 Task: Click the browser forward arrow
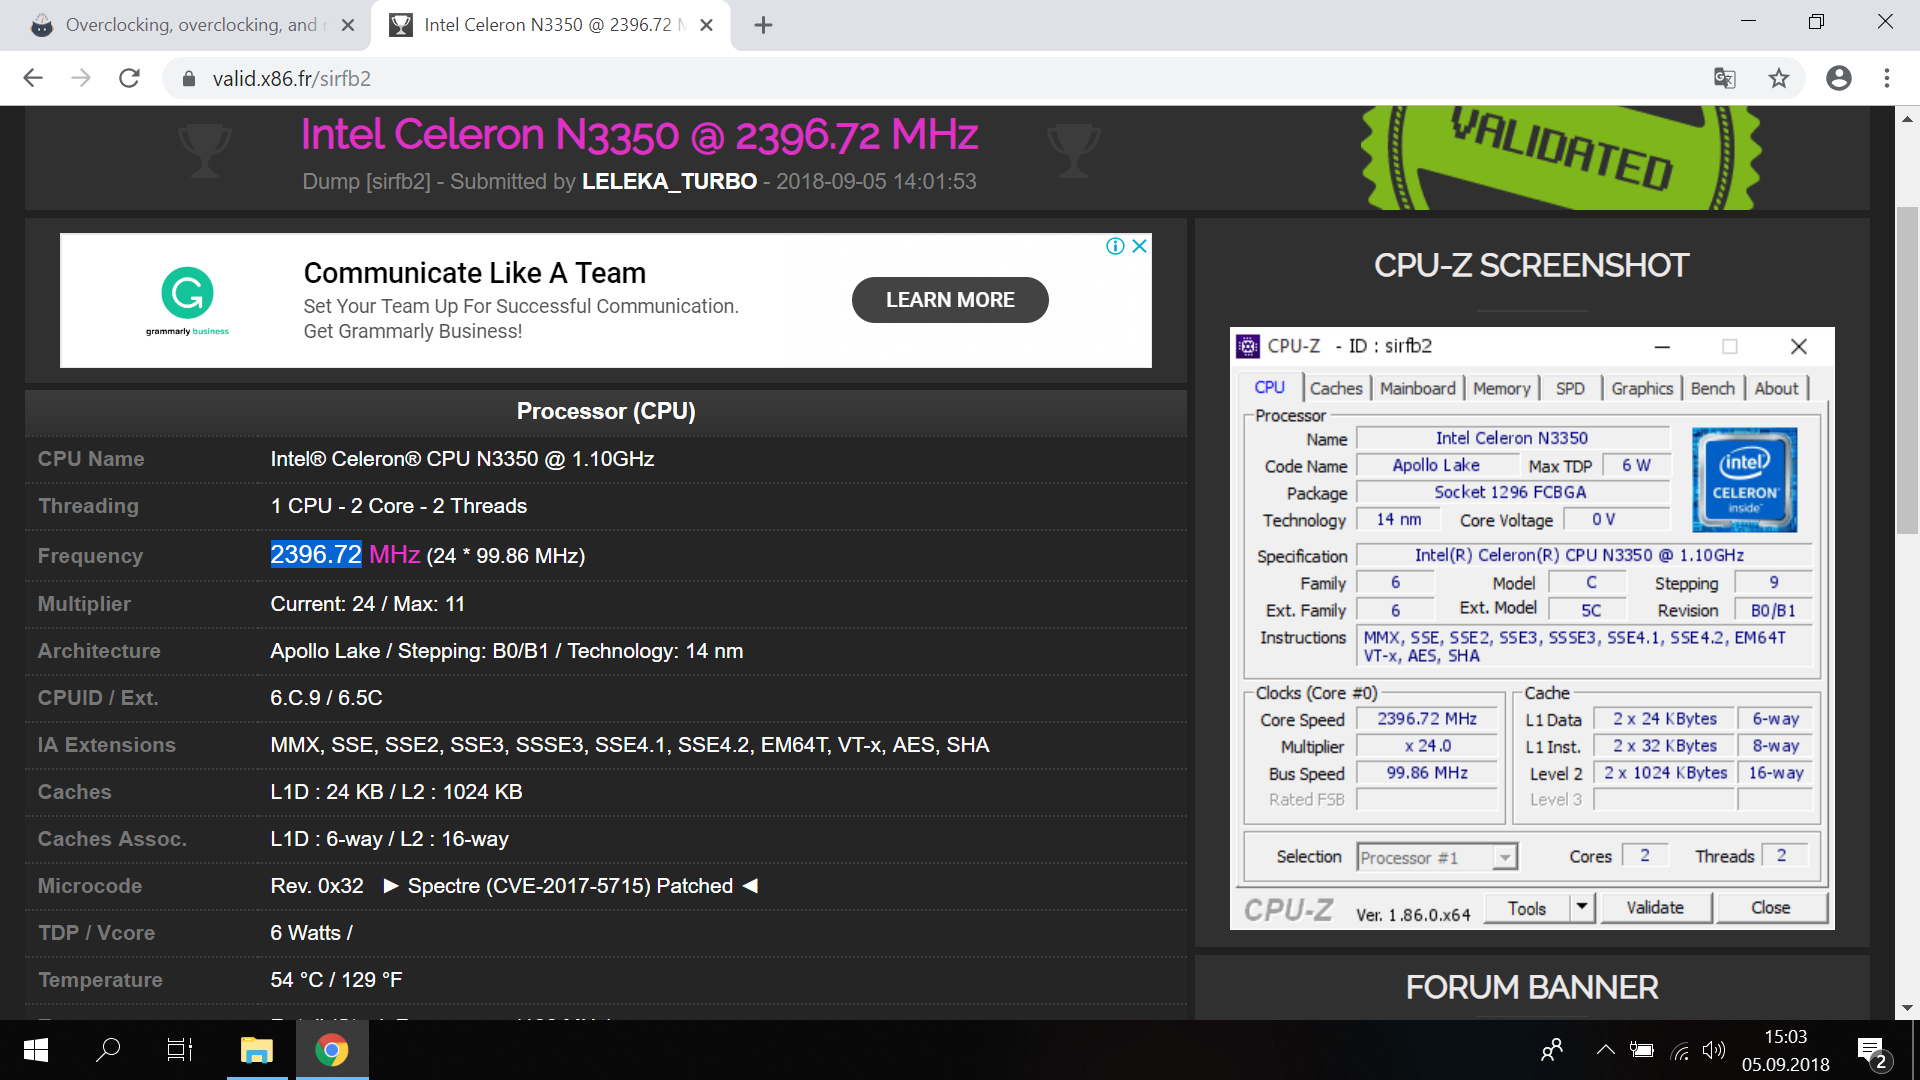[81, 78]
